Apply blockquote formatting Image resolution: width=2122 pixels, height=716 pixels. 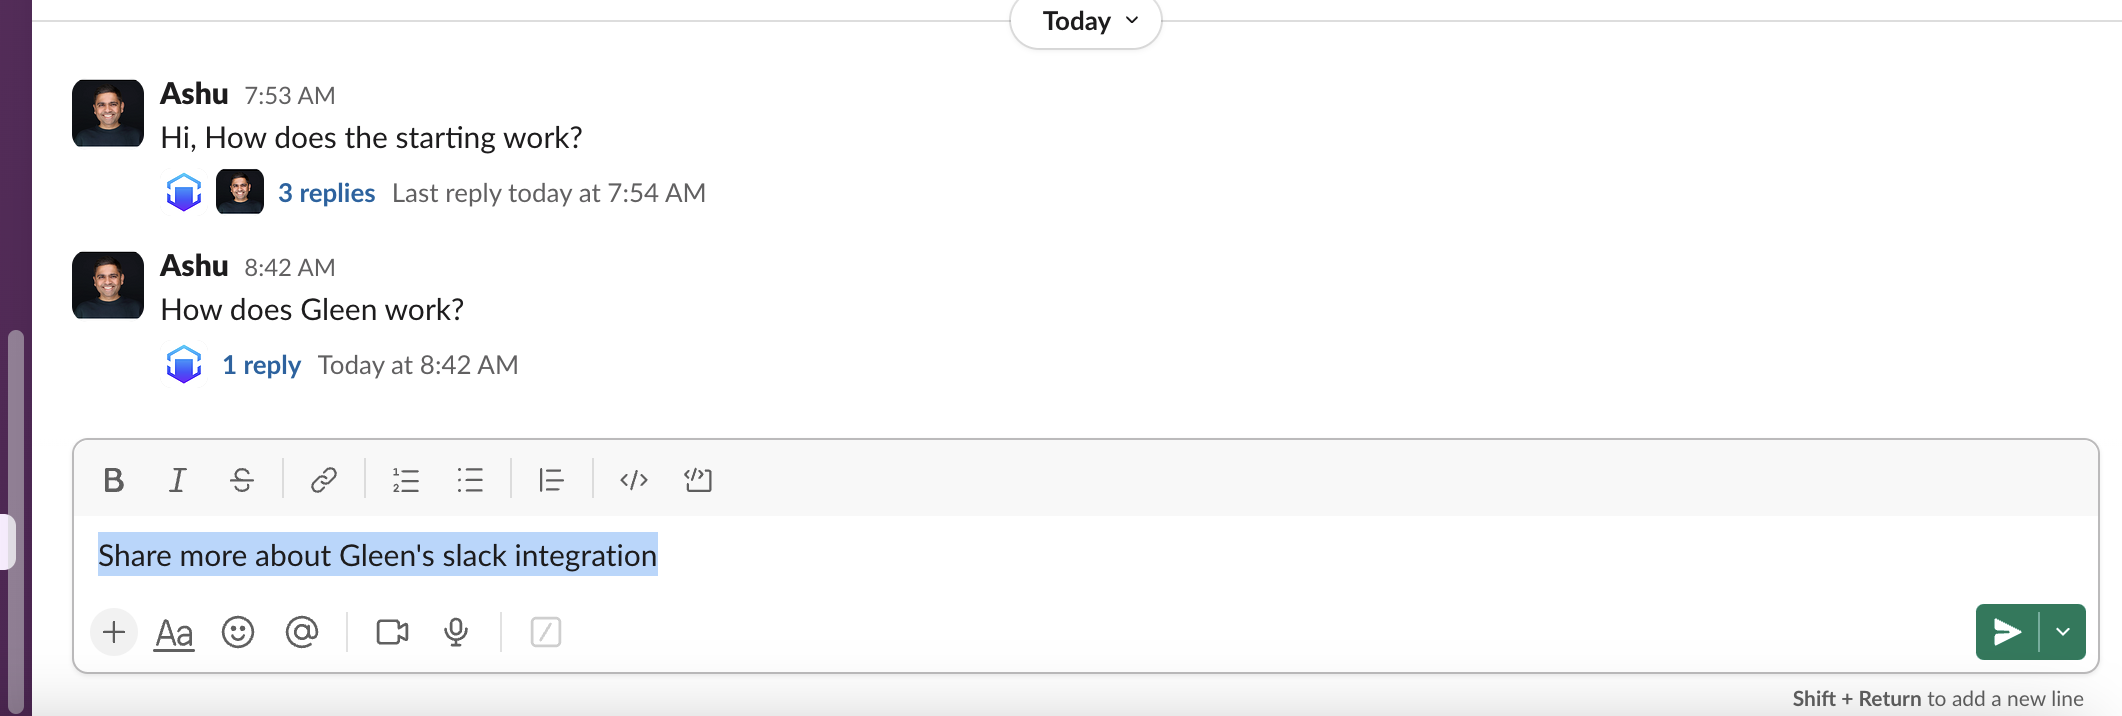(551, 480)
